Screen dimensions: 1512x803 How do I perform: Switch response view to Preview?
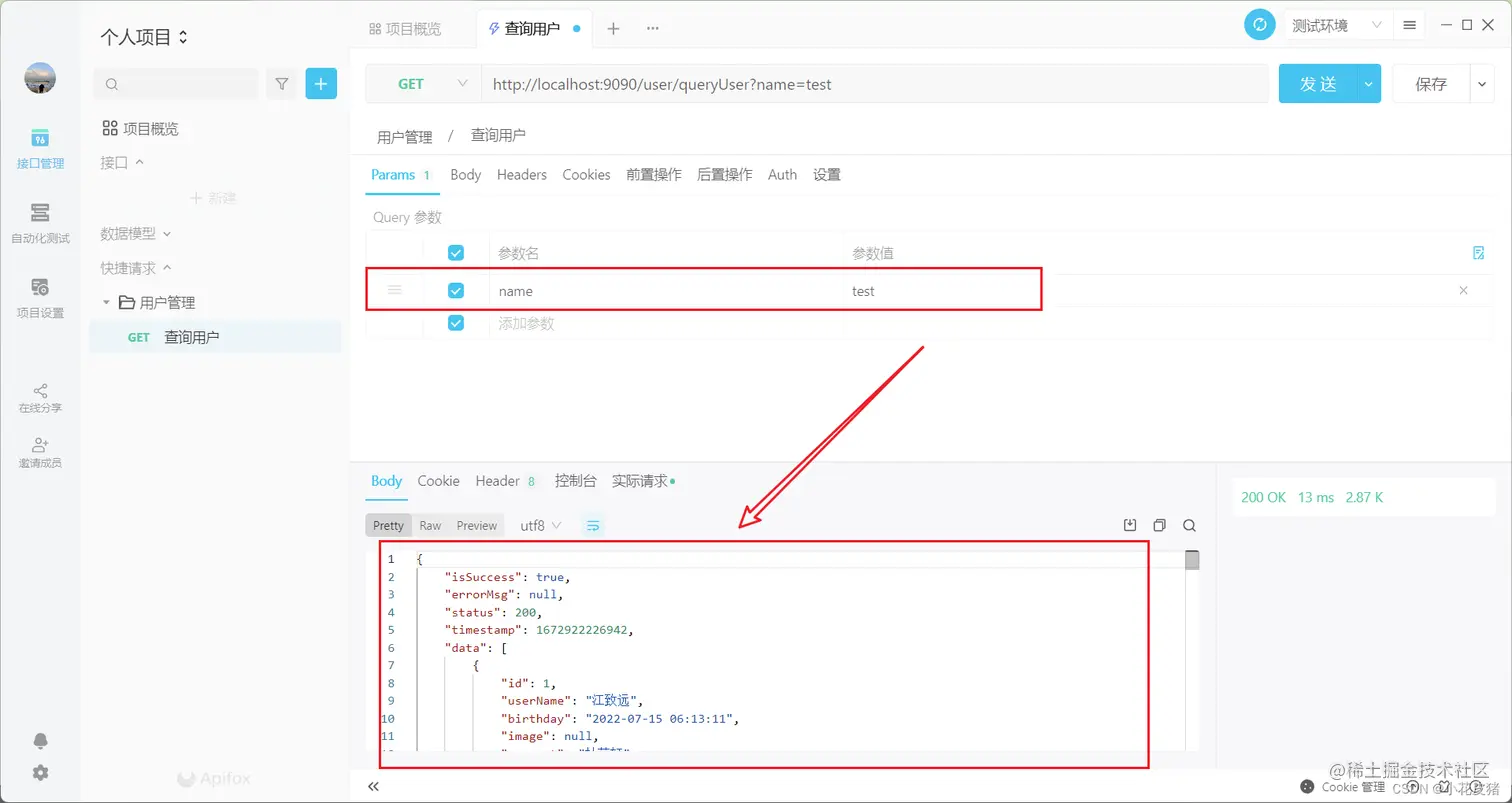477,525
